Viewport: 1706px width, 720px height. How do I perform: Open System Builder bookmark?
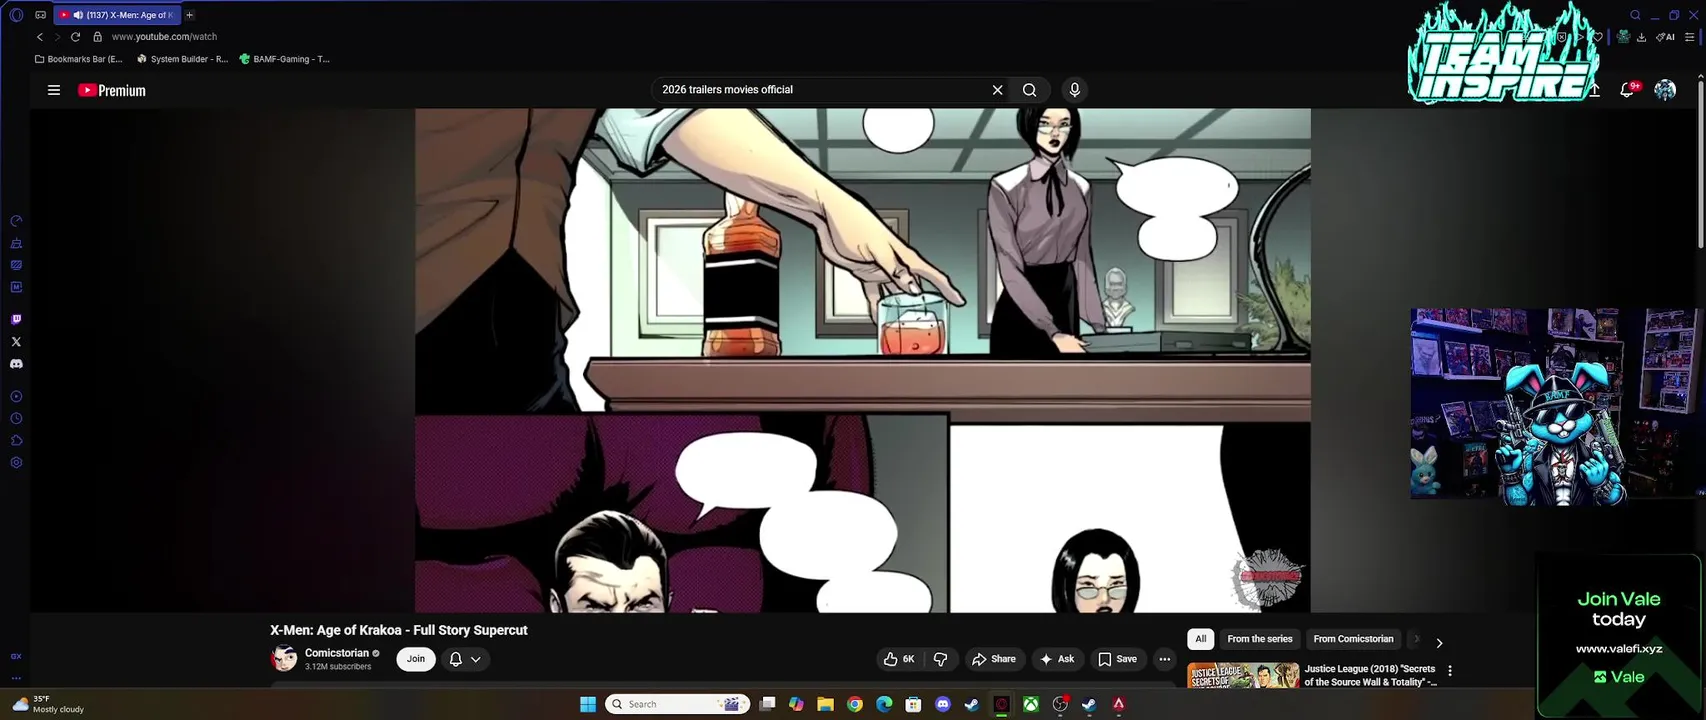[x=182, y=59]
